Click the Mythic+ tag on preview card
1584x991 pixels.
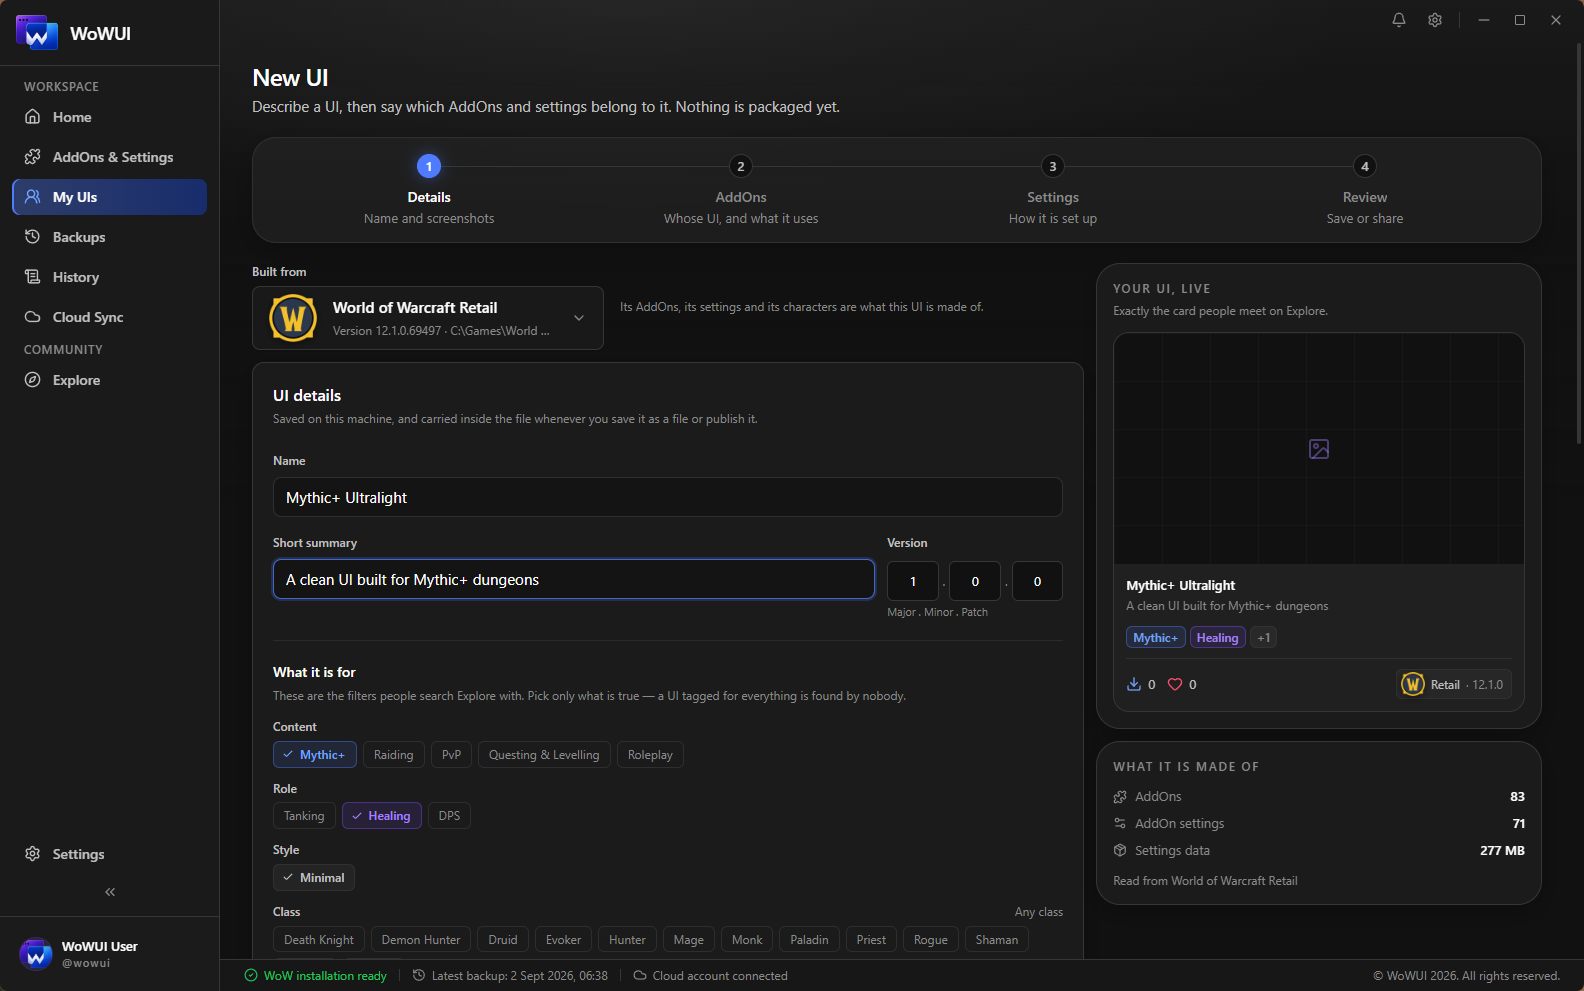(x=1155, y=638)
